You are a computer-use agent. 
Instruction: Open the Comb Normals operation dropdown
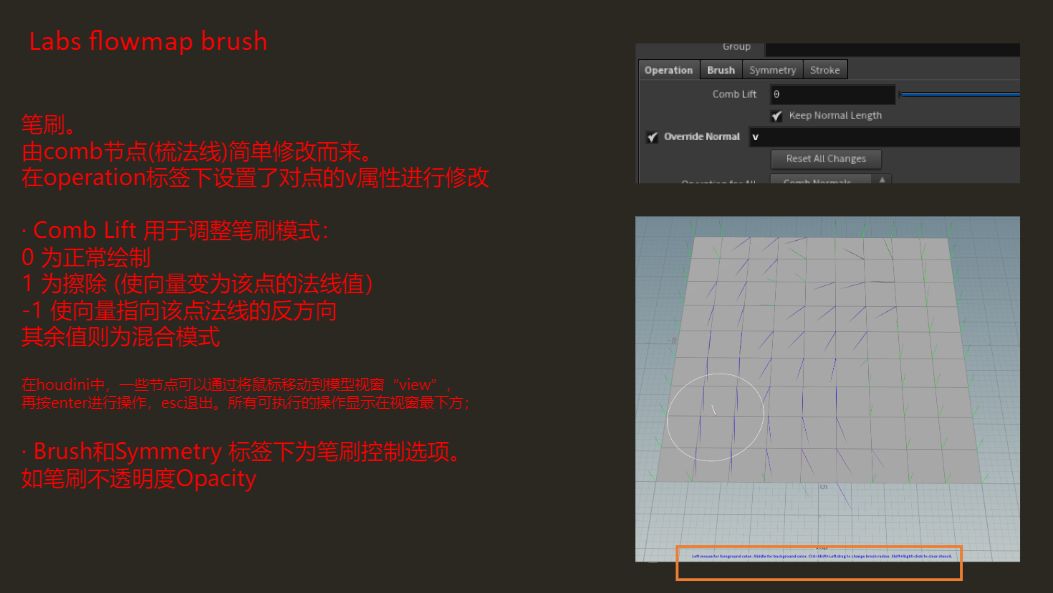831,180
